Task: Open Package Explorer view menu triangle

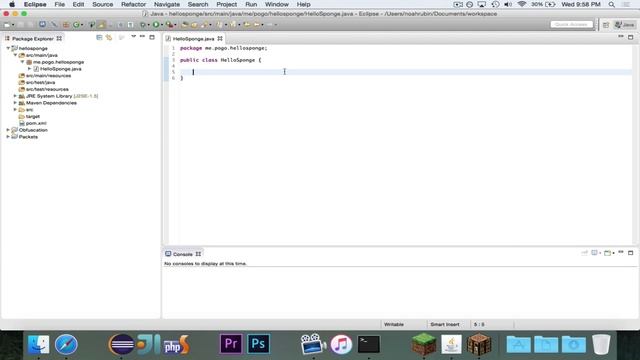Action: pos(133,37)
